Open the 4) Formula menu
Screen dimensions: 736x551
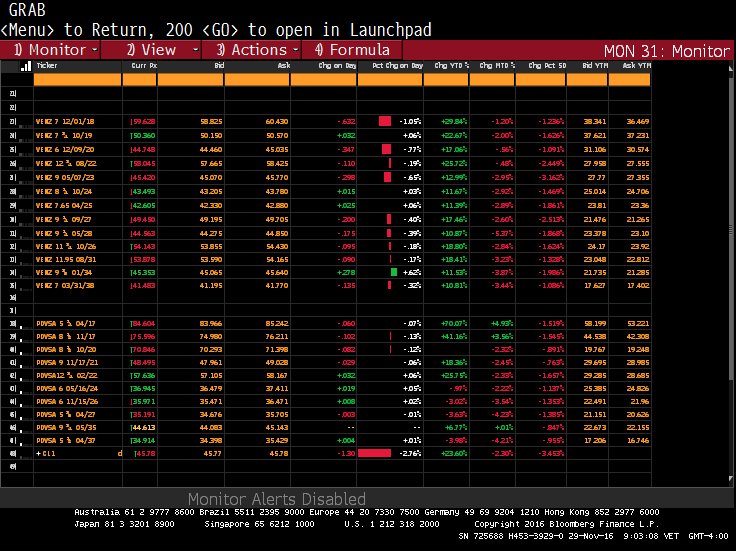pyautogui.click(x=352, y=50)
